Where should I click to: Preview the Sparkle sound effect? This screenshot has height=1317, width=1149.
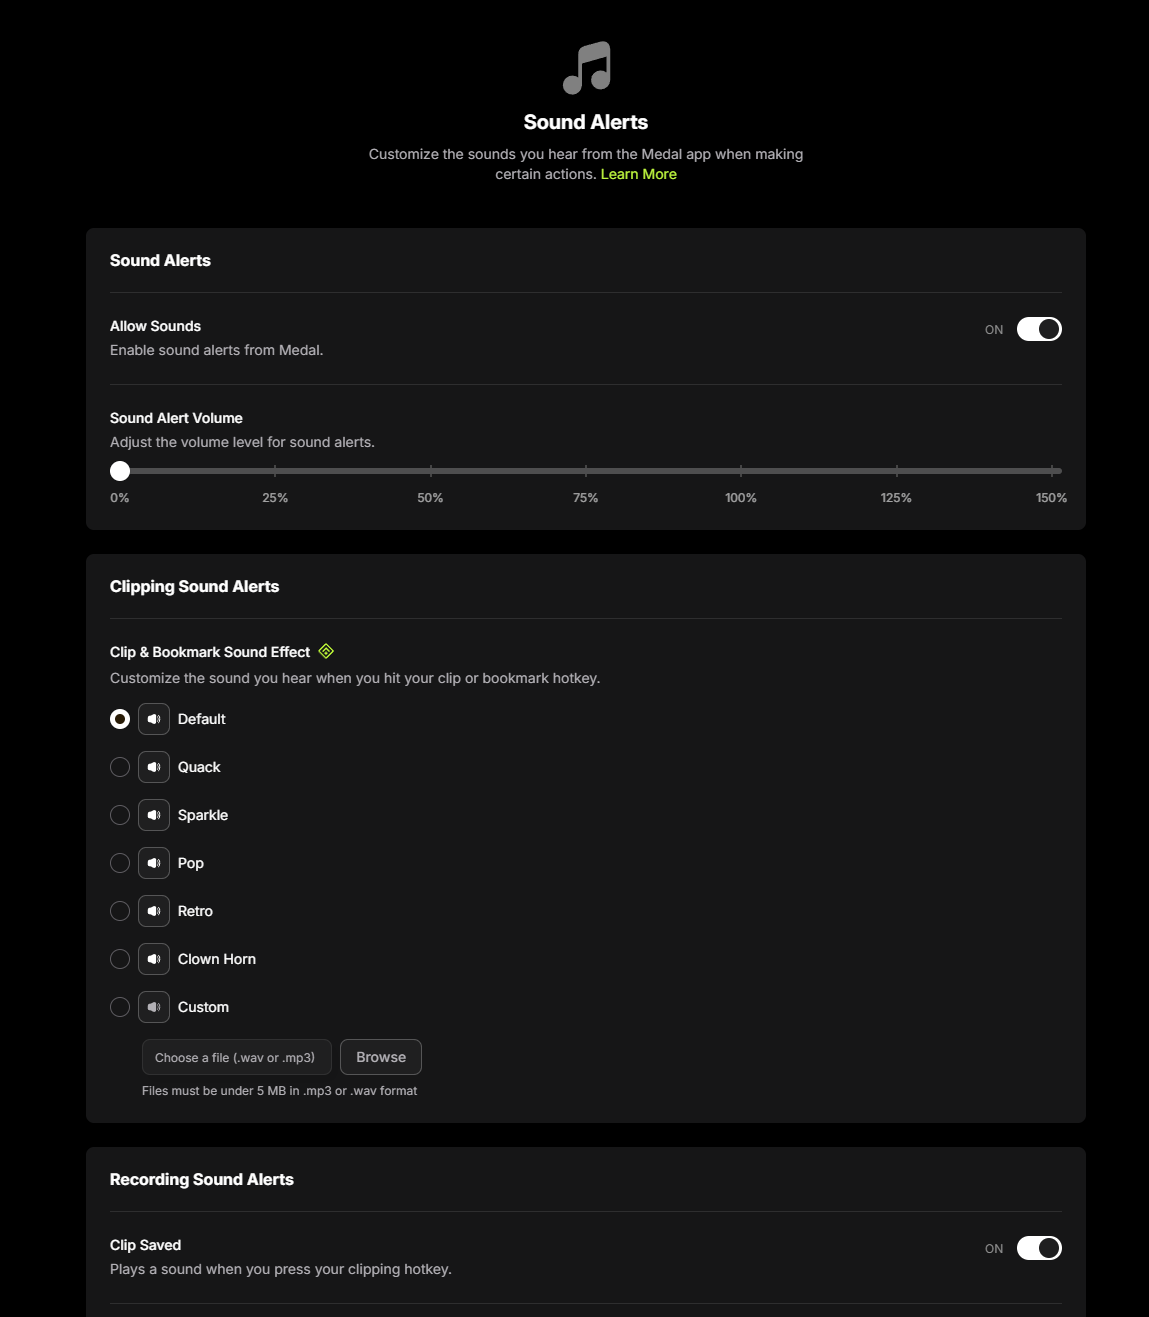coord(154,815)
